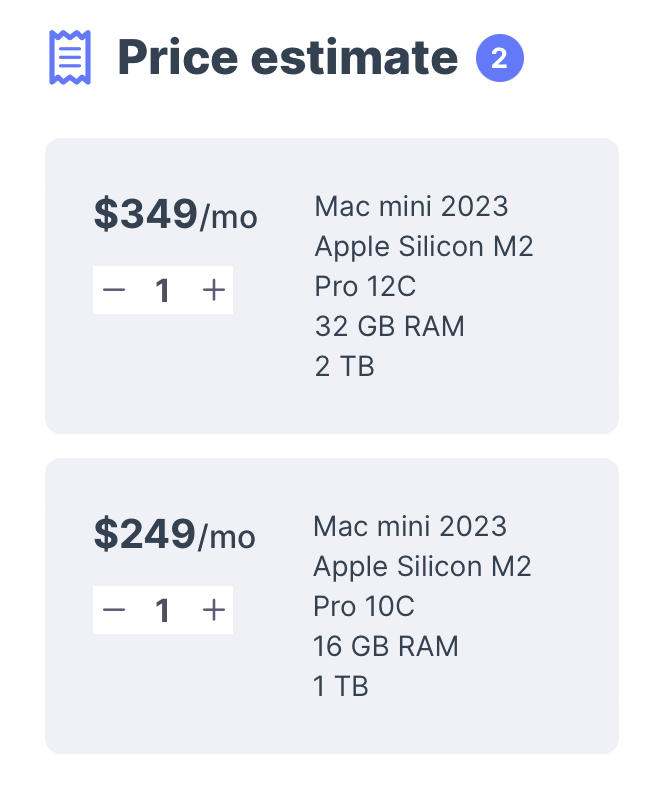Increase quantity of the $349/mo Mac mini

214,290
